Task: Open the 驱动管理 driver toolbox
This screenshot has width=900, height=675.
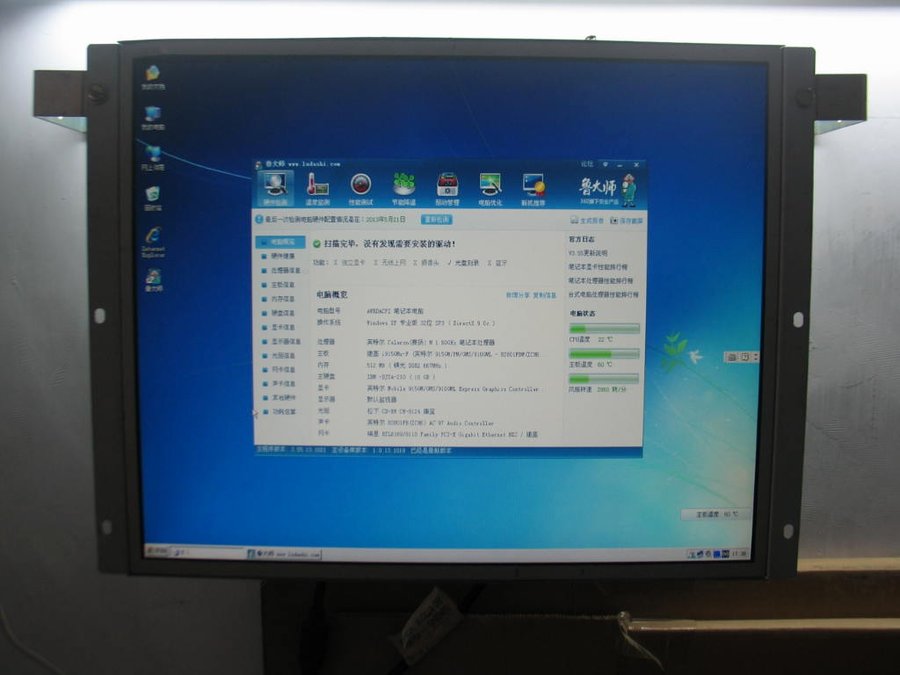Action: click(447, 189)
